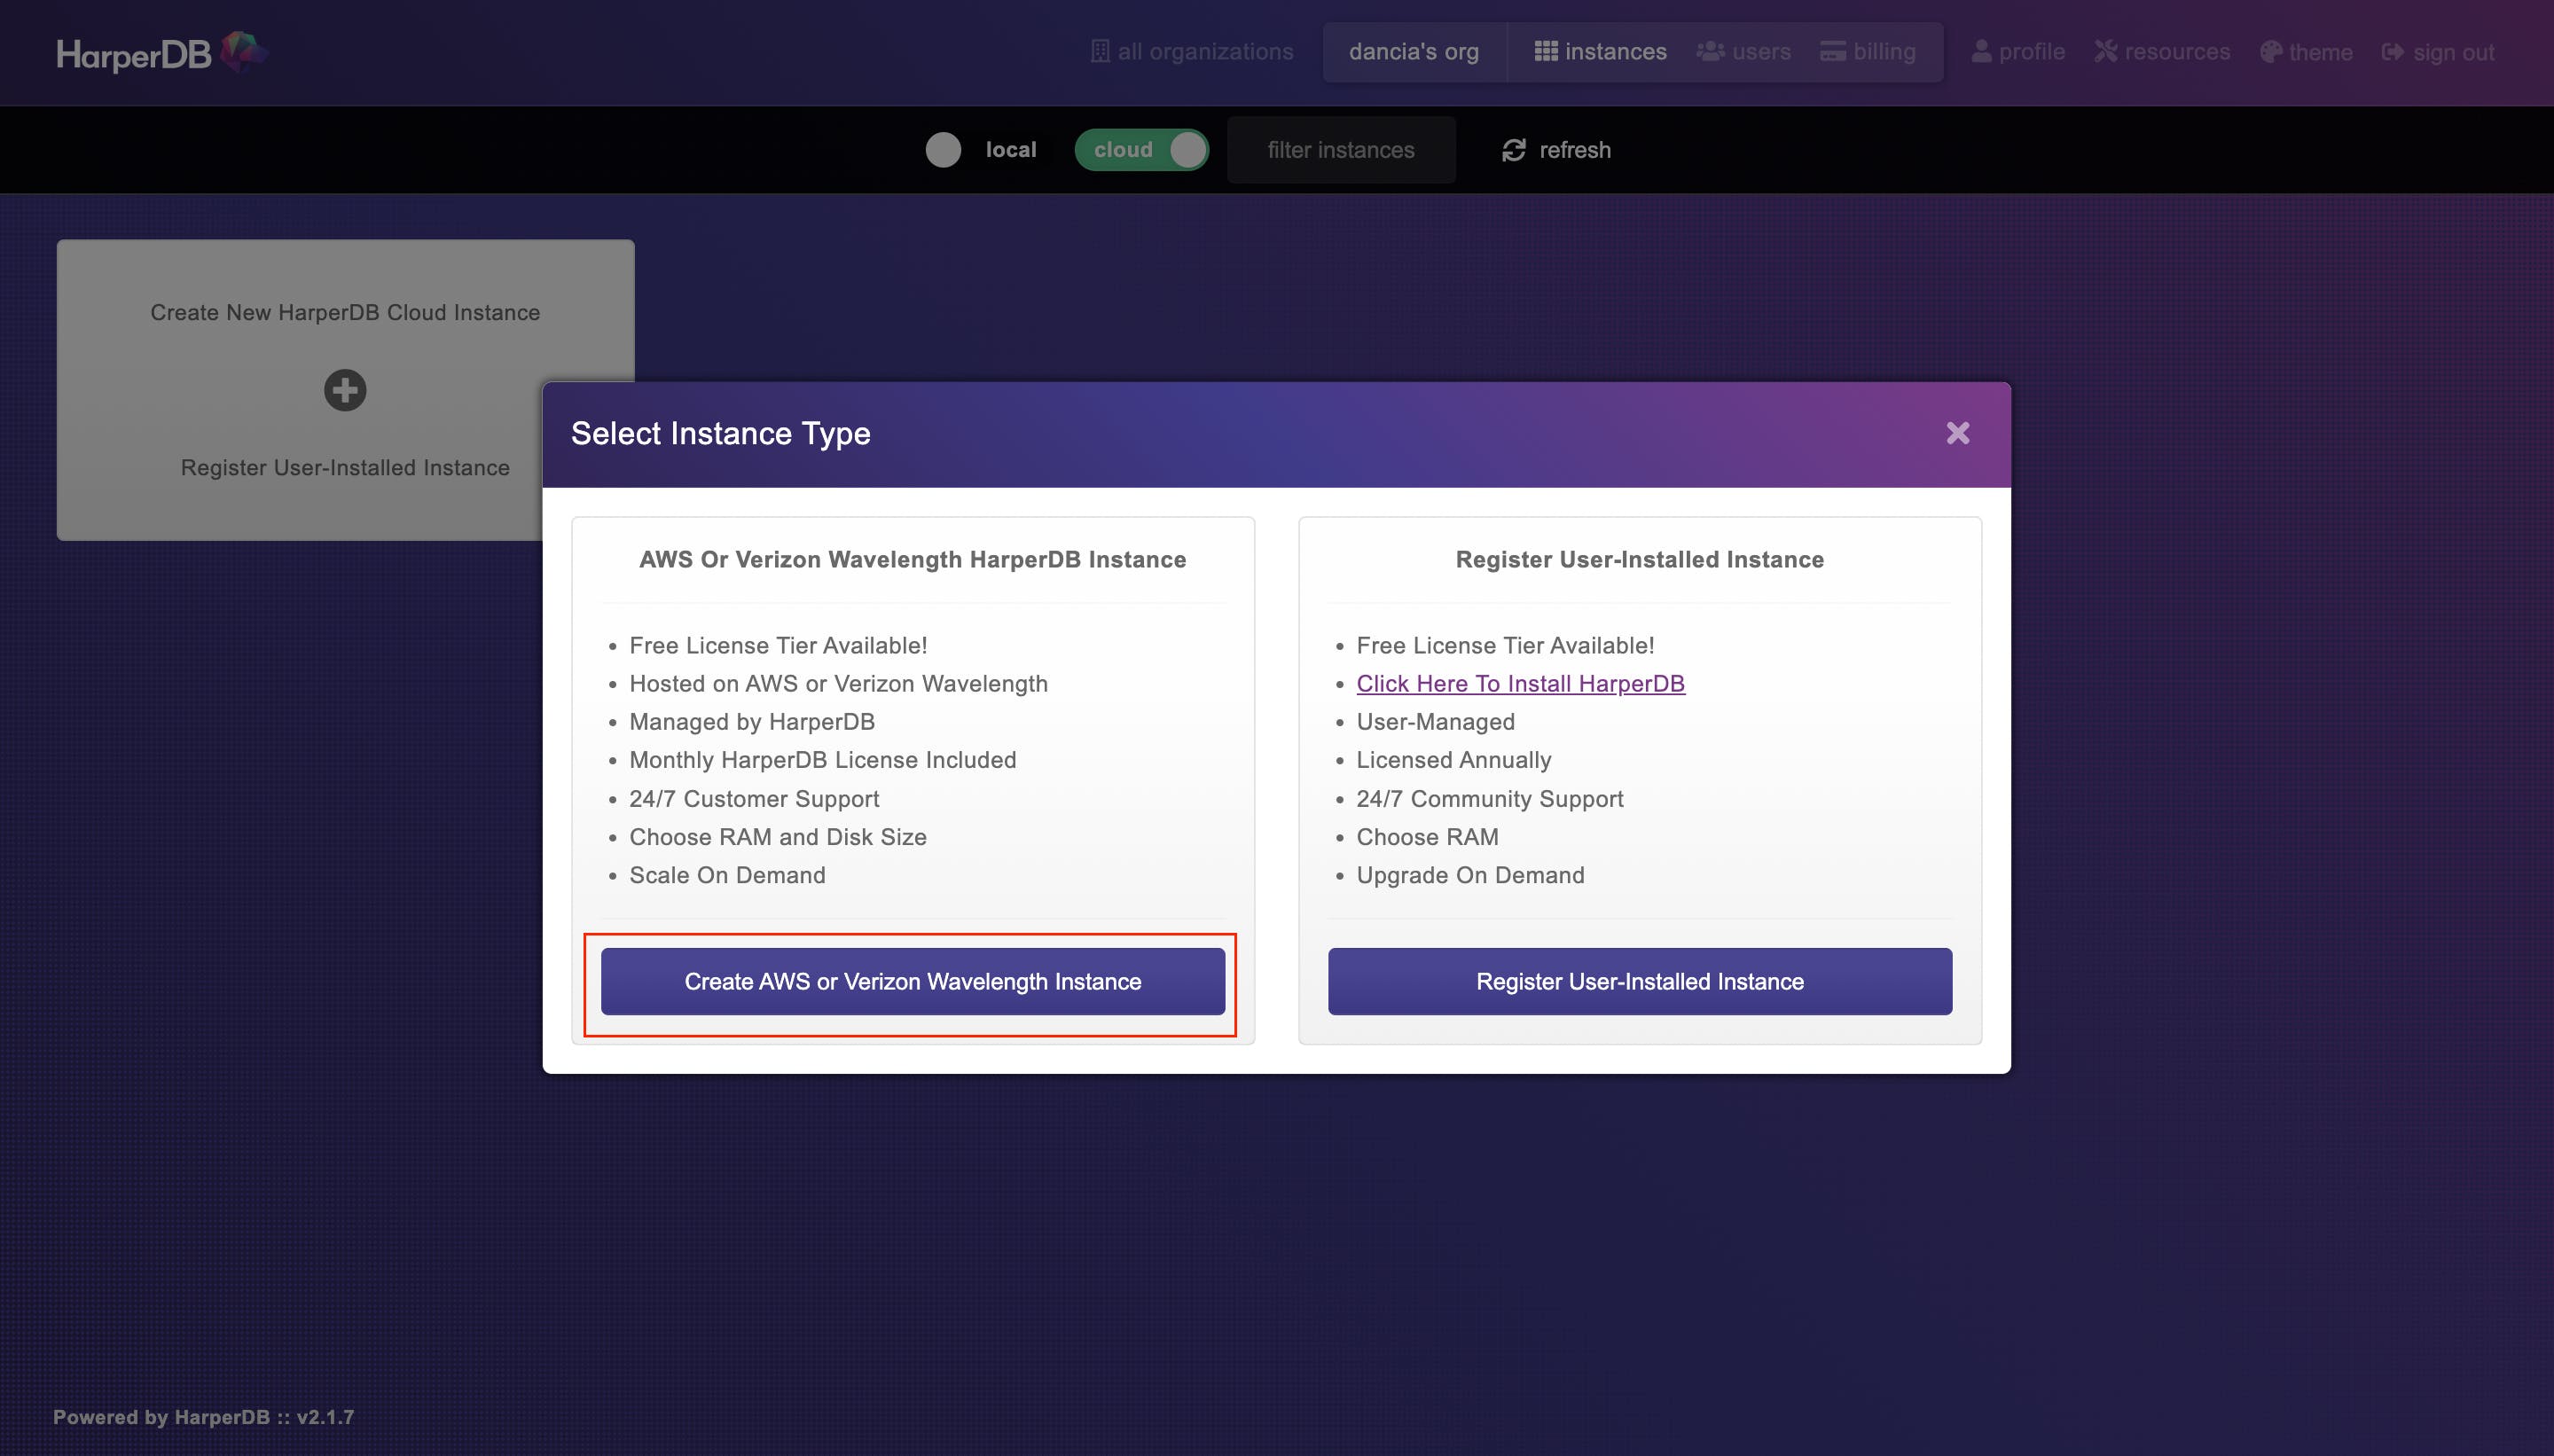Viewport: 2554px width, 1456px height.
Task: Open profile via person icon
Action: (1980, 51)
